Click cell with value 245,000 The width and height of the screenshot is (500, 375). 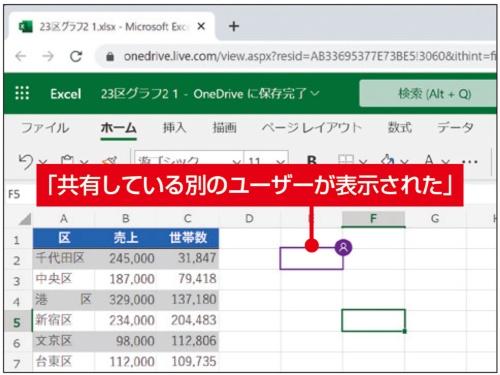click(x=125, y=259)
